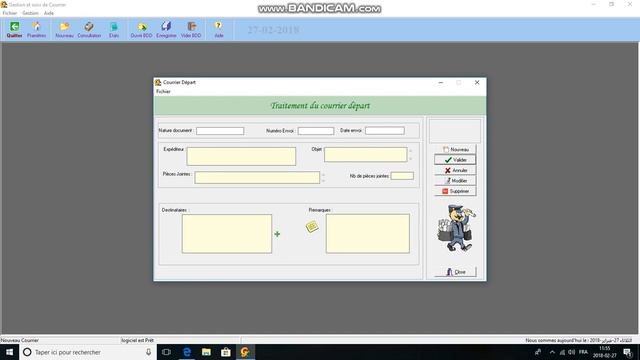640x360 pixels.
Task: Focus the Numéro Envoi field
Action: click(x=316, y=131)
